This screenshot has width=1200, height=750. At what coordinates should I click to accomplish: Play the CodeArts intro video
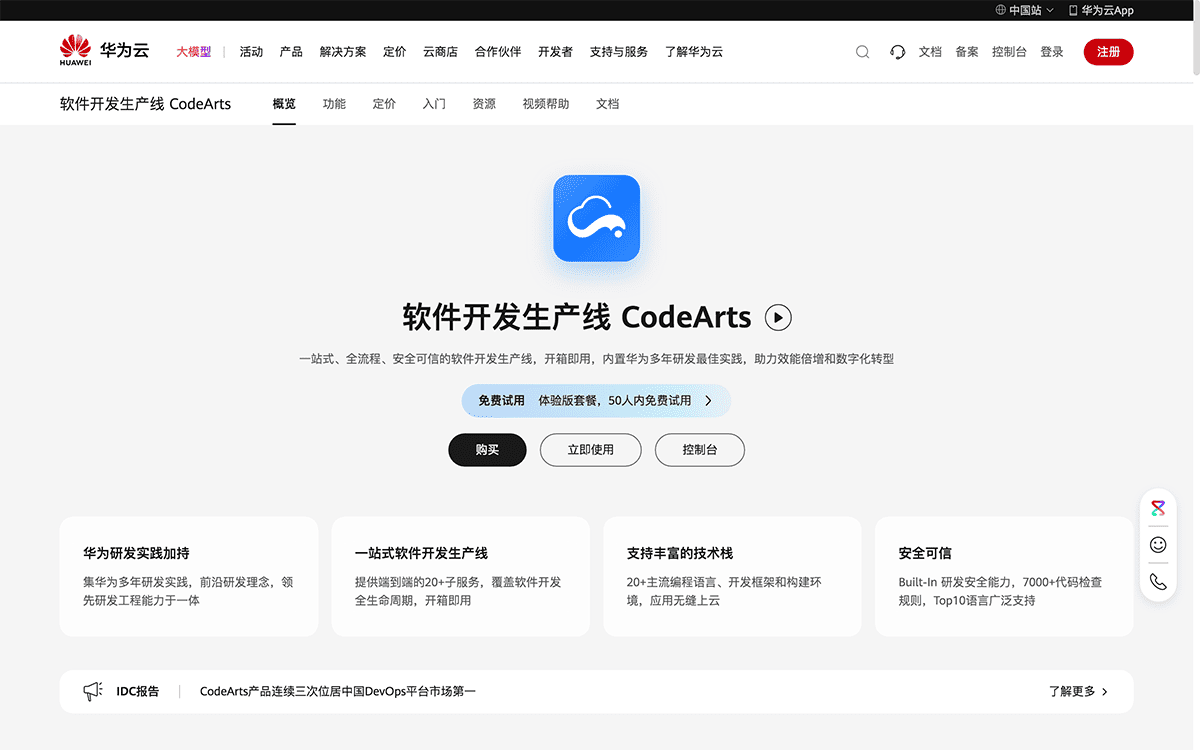tap(778, 318)
